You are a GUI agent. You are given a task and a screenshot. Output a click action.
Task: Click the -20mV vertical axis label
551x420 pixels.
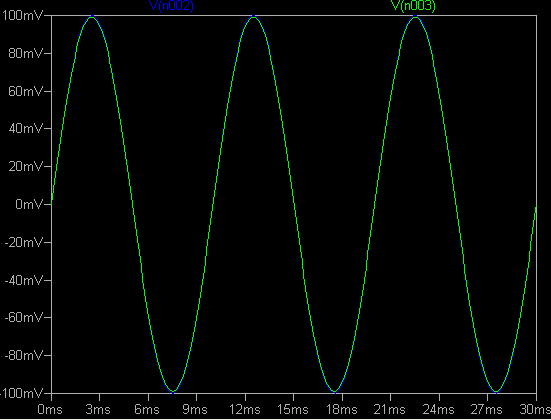point(24,242)
